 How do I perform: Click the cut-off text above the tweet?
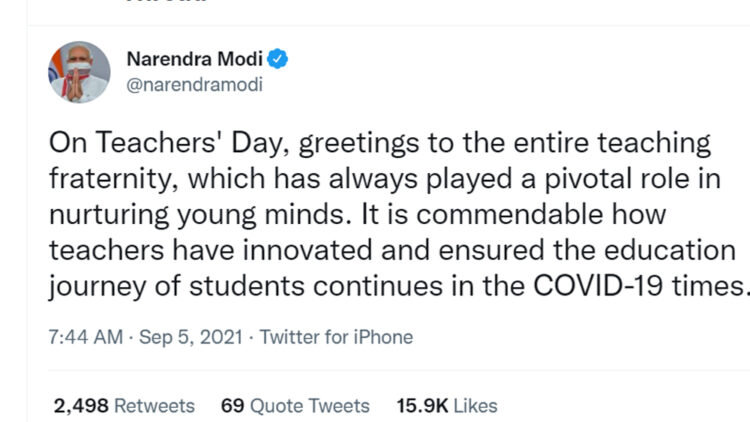point(165,1)
